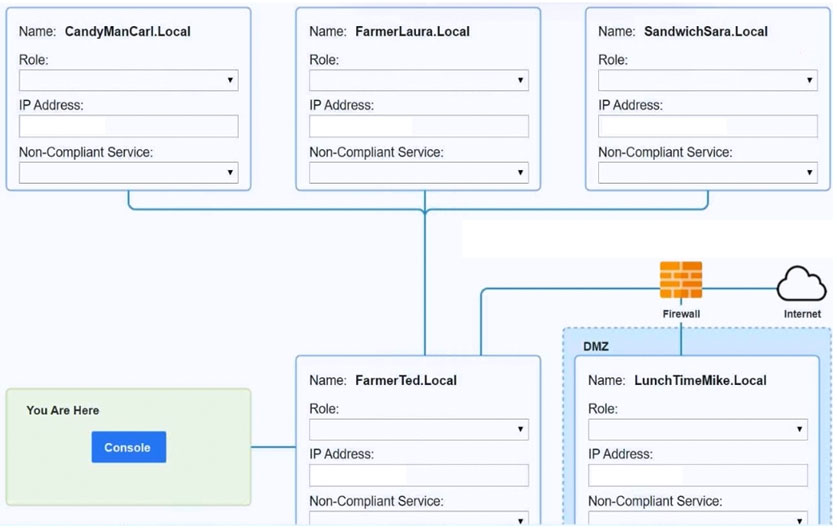Open Role dropdown for FarmerTed.Local
The image size is (837, 529).
click(x=418, y=430)
